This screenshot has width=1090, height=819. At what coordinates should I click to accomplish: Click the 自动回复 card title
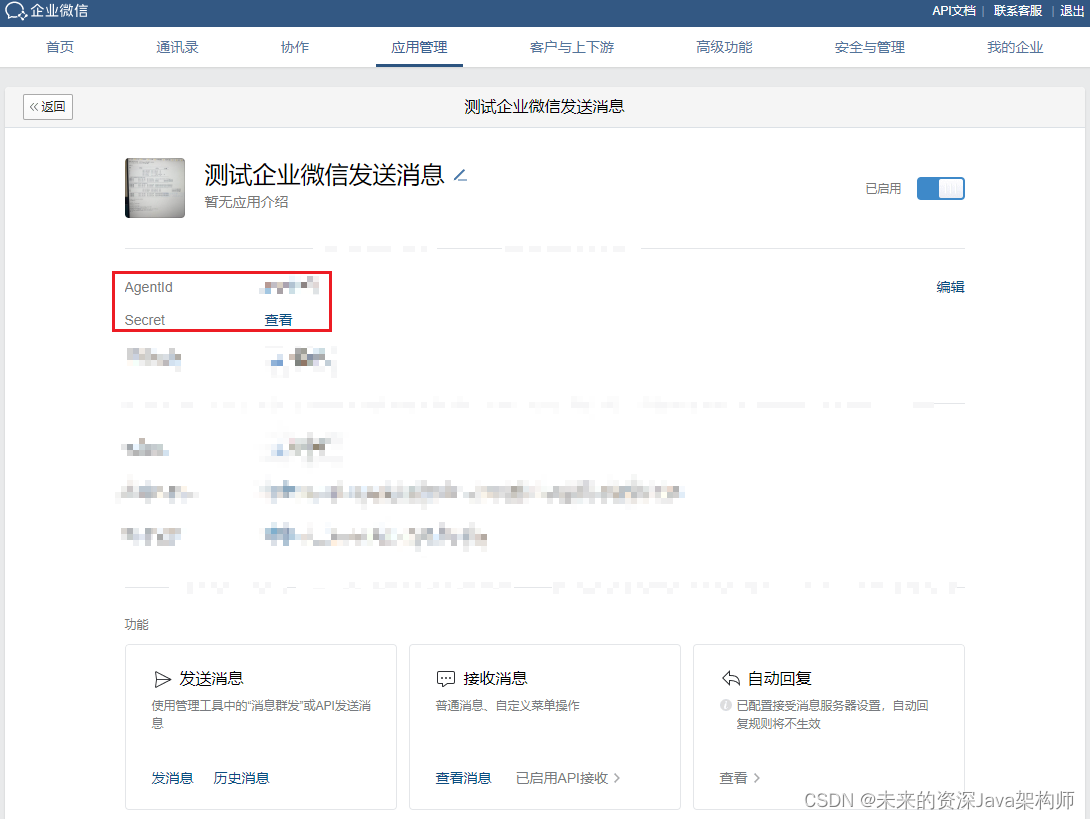(x=779, y=679)
